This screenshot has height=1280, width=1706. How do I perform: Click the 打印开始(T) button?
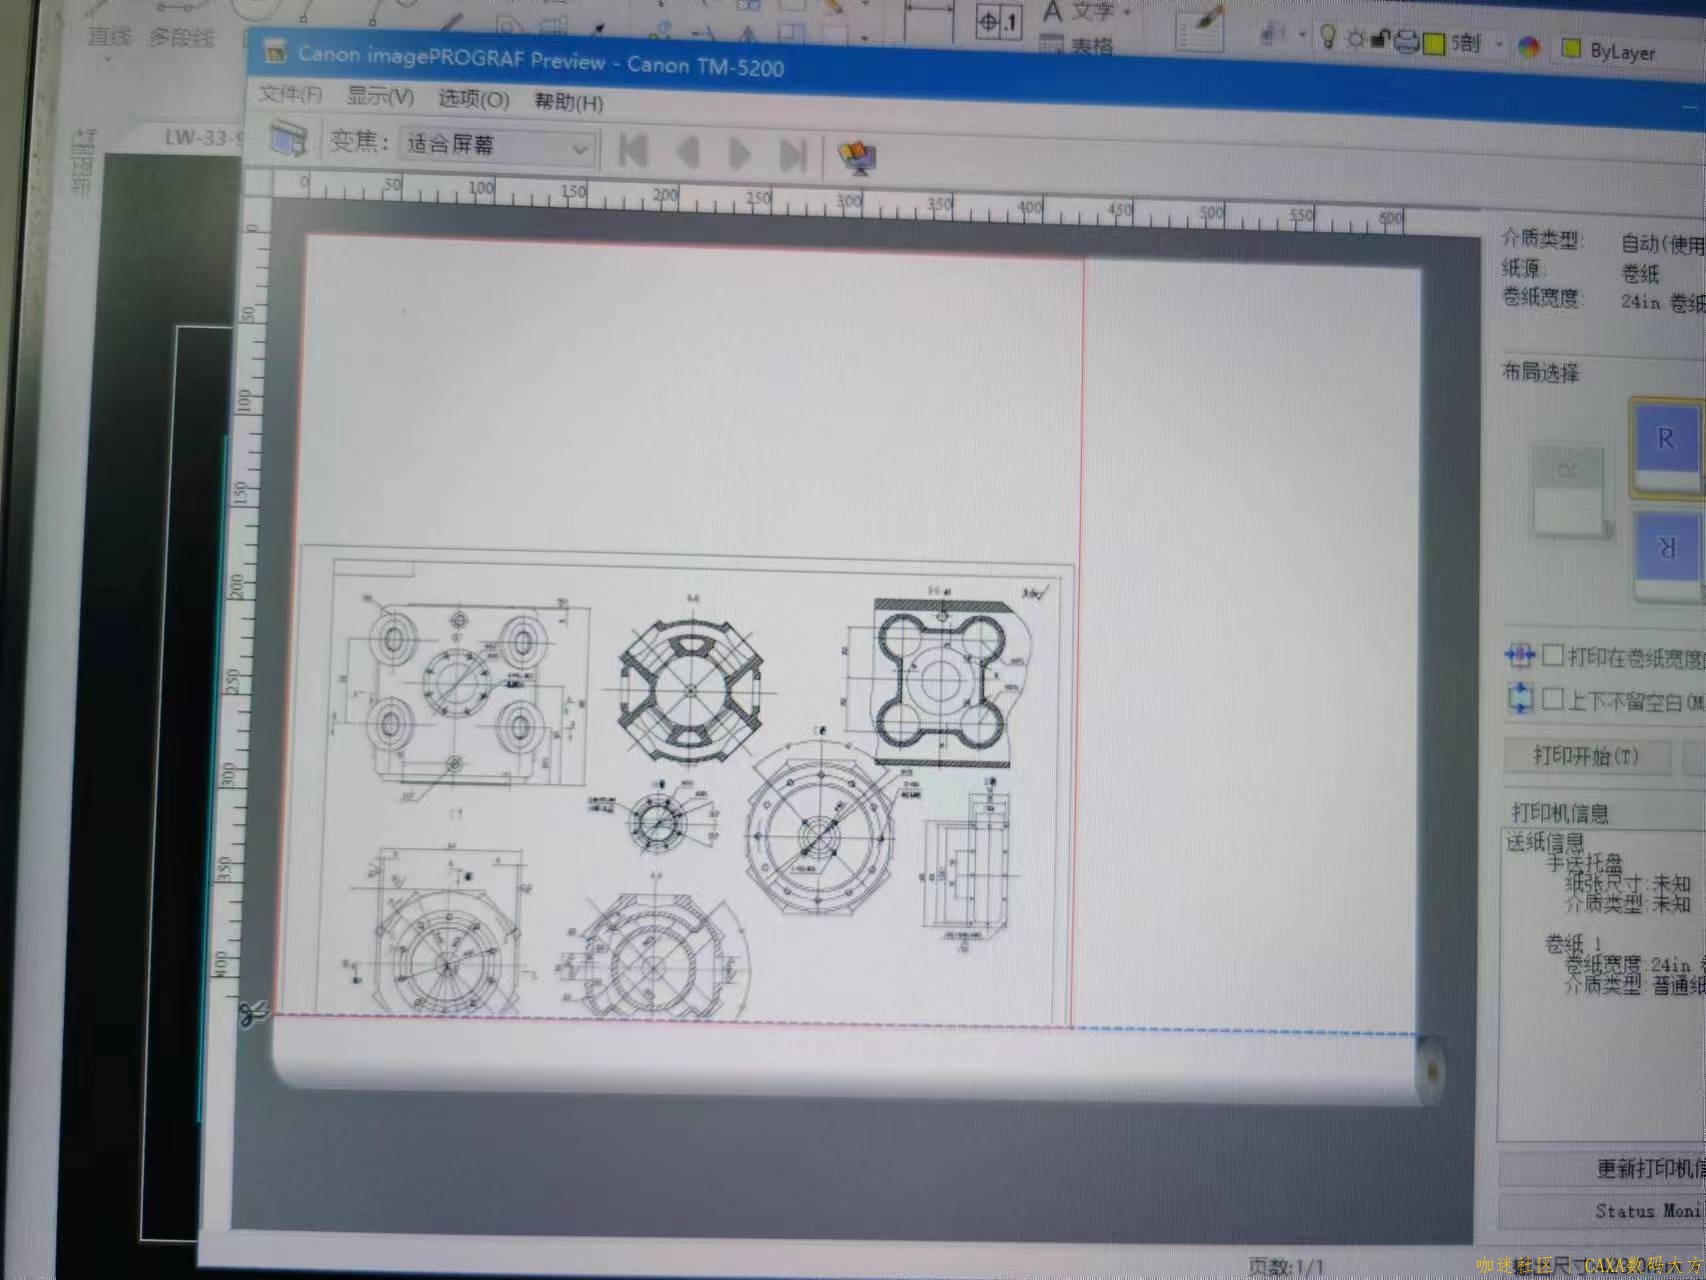(1586, 756)
